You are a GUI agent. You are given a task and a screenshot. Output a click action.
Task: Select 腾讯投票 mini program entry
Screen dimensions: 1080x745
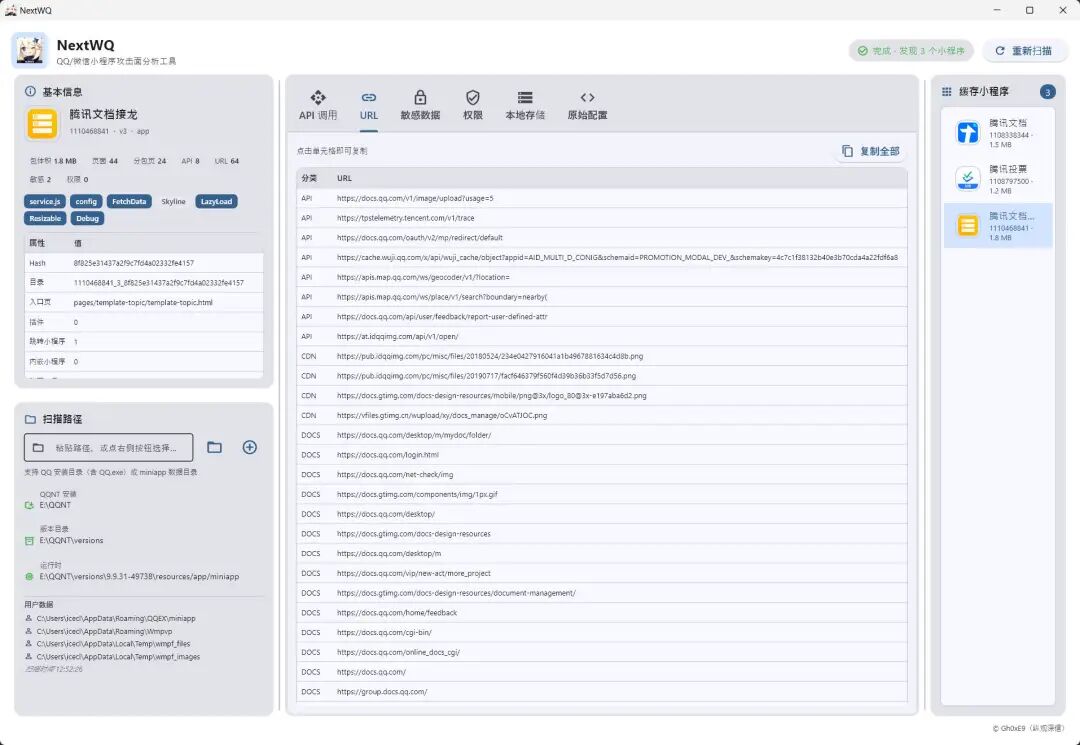click(x=998, y=179)
